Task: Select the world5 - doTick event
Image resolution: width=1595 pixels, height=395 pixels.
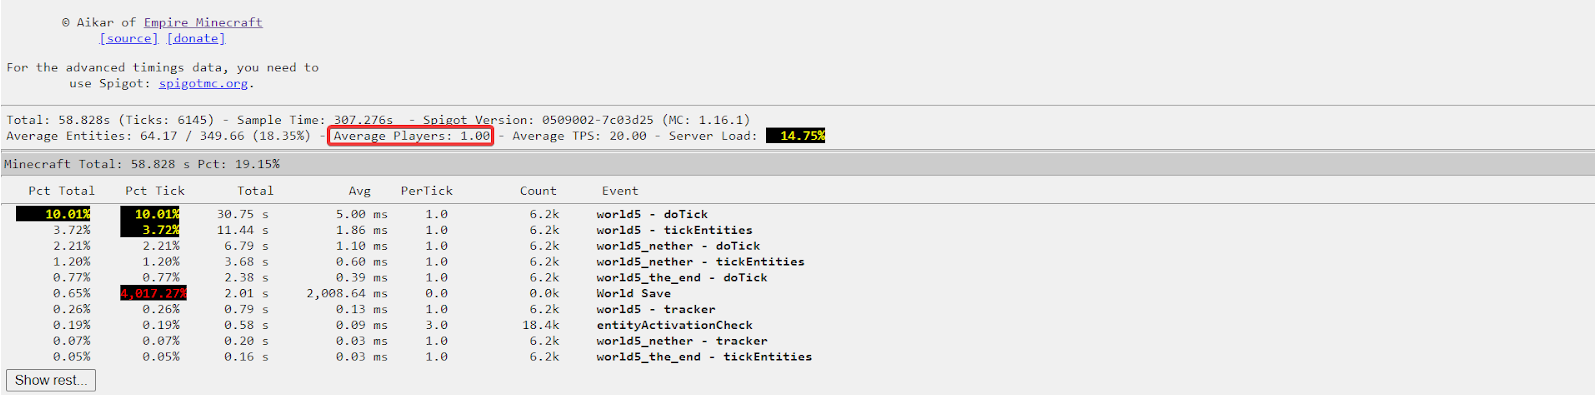Action: pyautogui.click(x=652, y=214)
